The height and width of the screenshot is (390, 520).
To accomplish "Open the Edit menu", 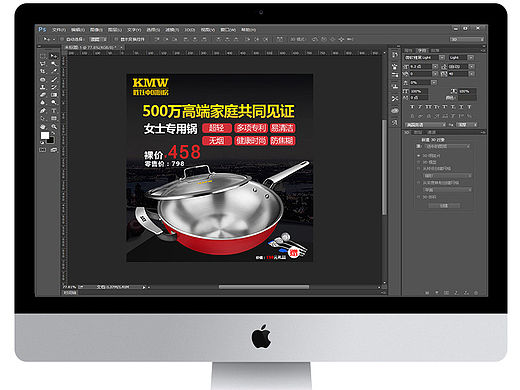I will [78, 30].
